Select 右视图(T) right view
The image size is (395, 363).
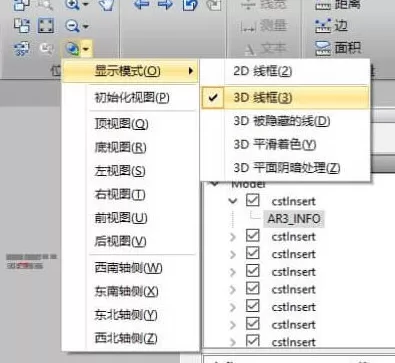click(x=120, y=194)
